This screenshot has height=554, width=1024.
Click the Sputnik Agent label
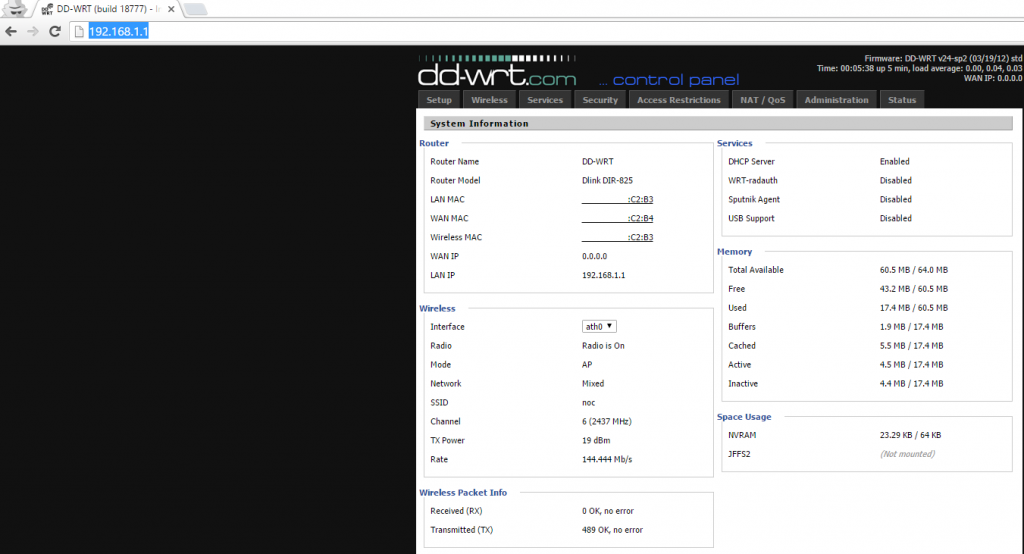tap(754, 199)
